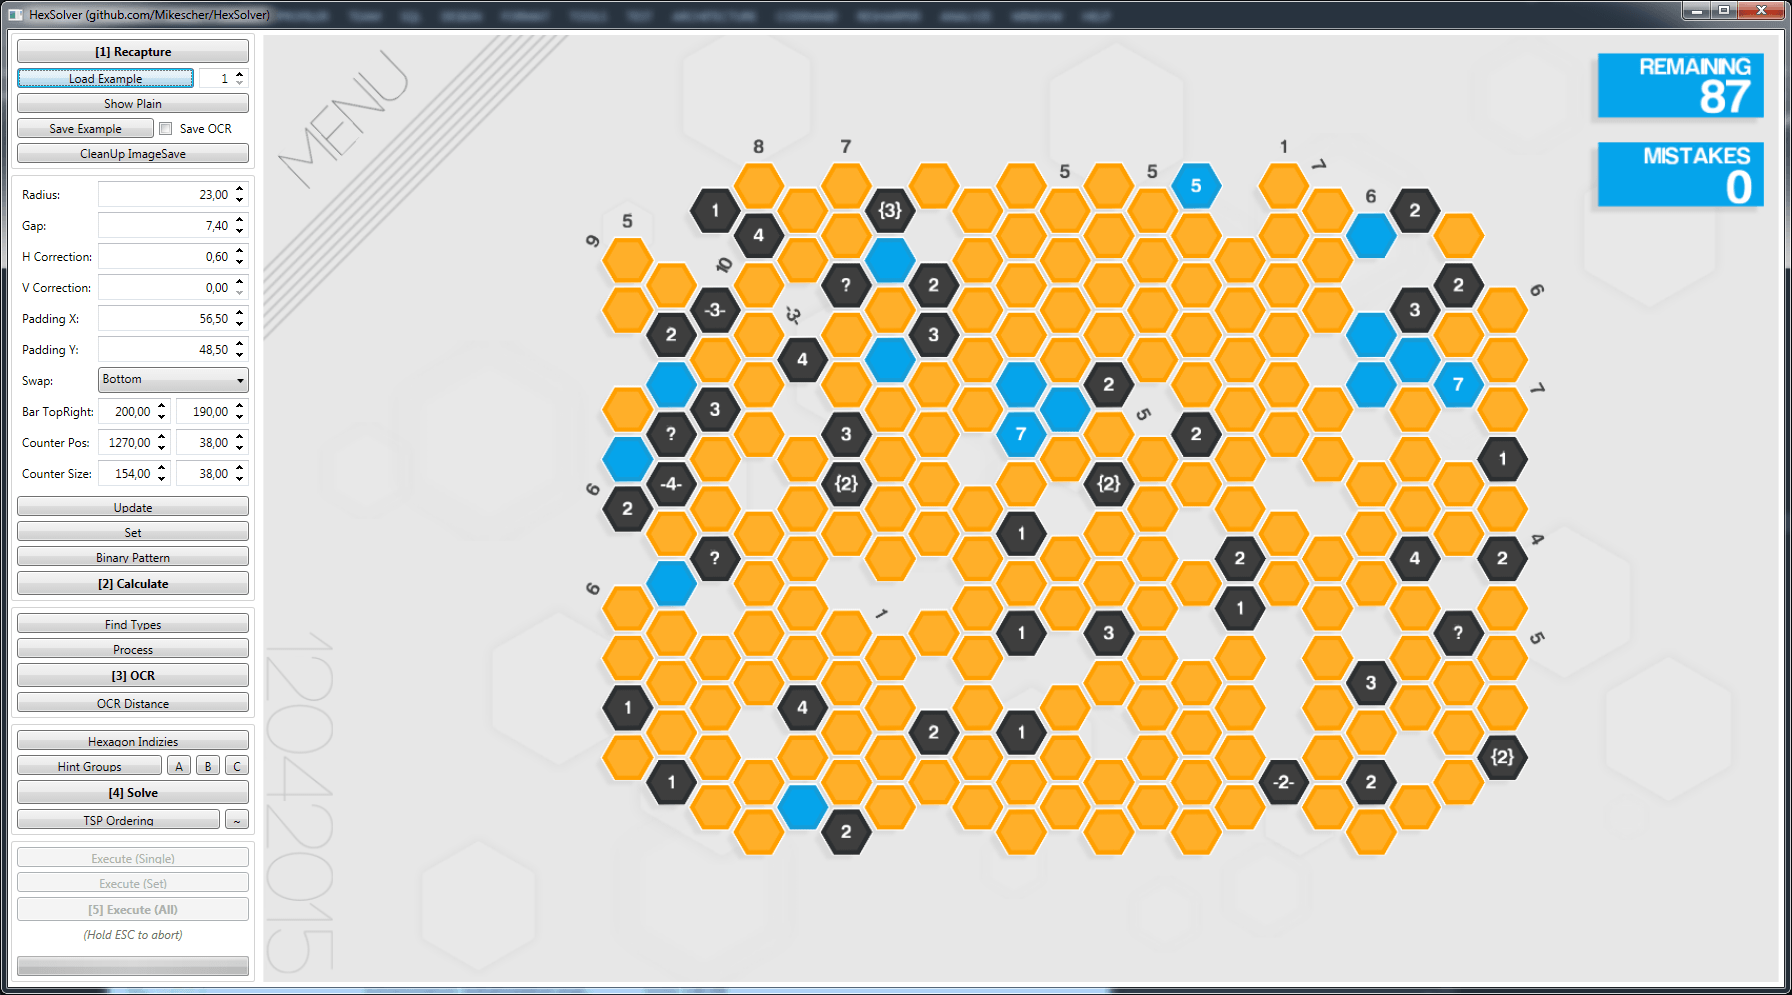Increase Radius using its up arrow
Viewport: 1792px width, 995px height.
point(240,189)
